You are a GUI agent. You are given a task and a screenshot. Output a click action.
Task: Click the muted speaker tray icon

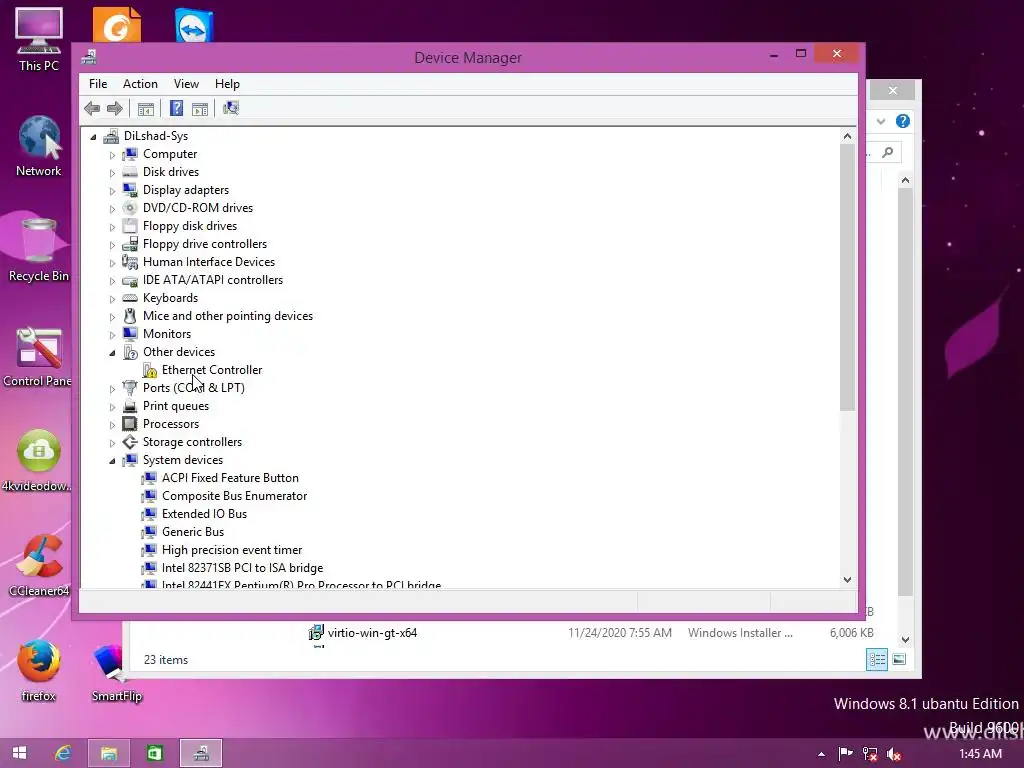894,754
